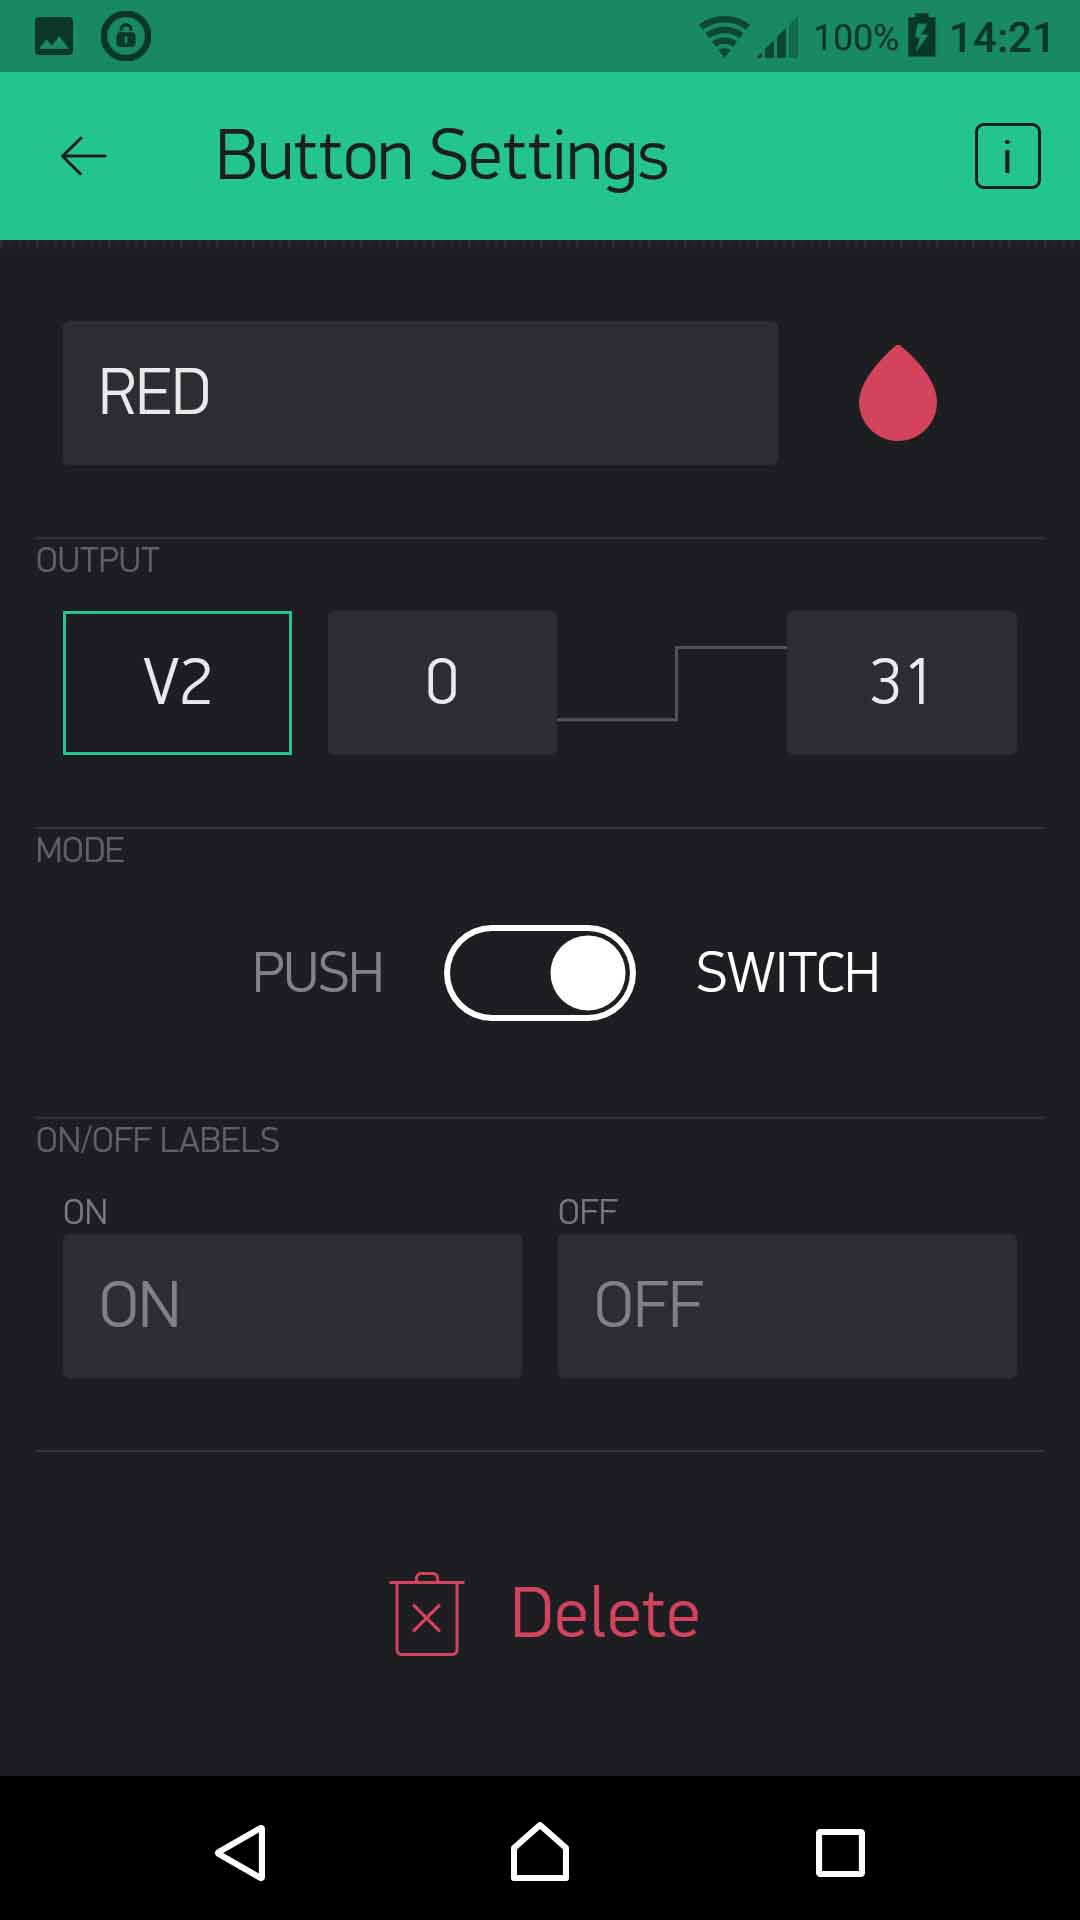The width and height of the screenshot is (1080, 1920).
Task: Edit the high output value 31
Action: [901, 683]
